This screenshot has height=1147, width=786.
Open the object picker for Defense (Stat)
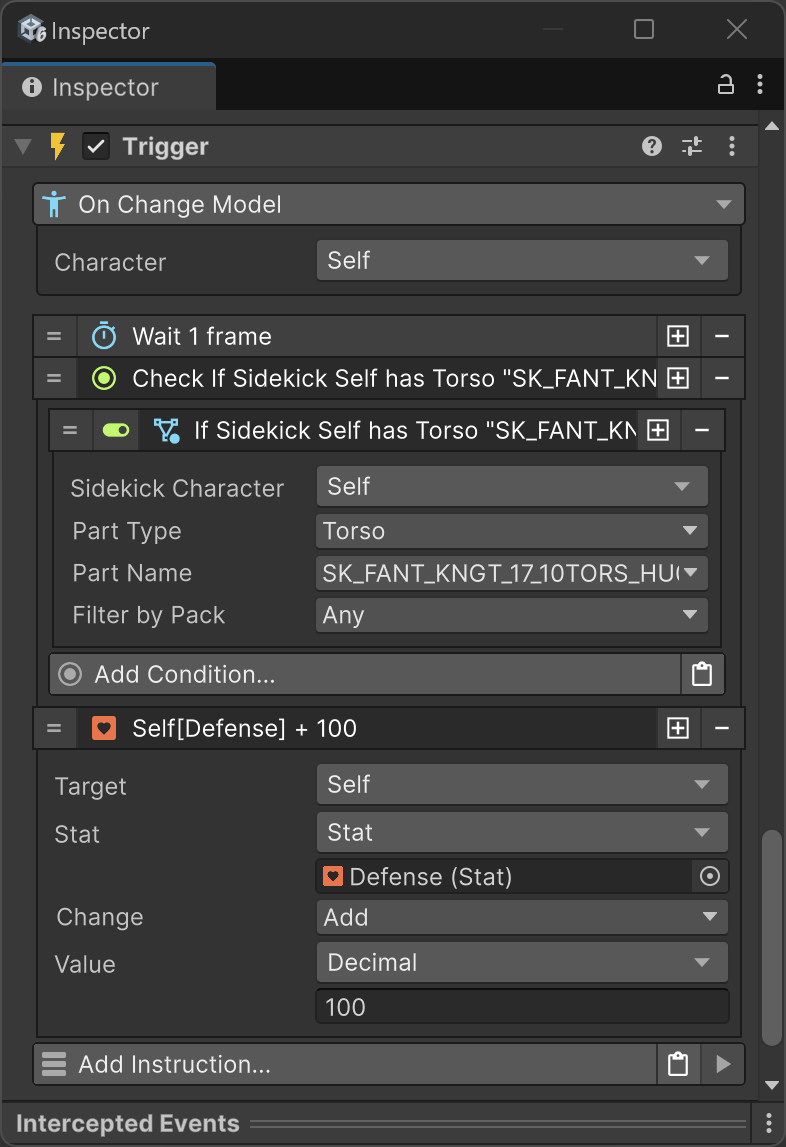710,877
